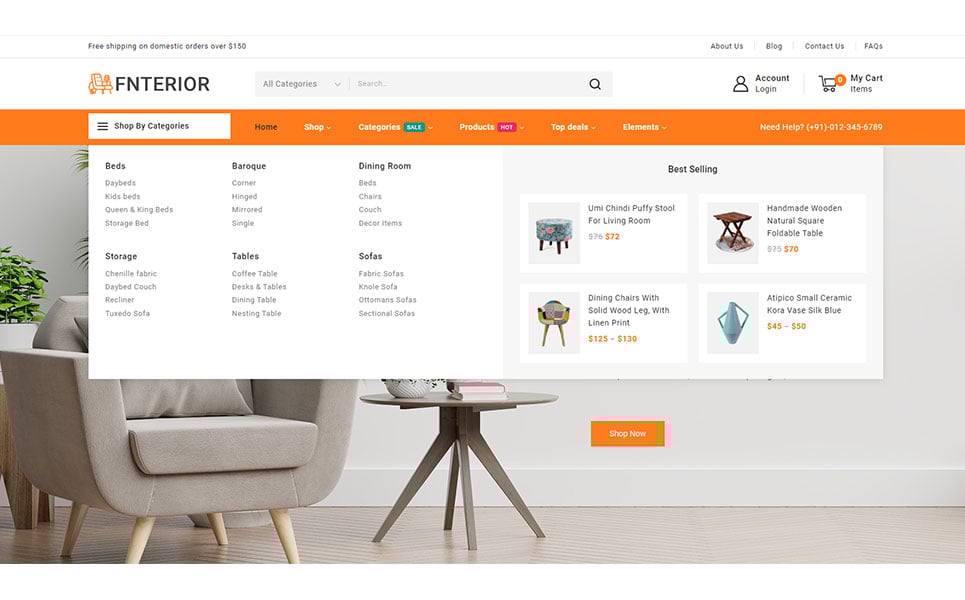Open the Umi Chindi Puffy Stool thumbnail

tap(554, 233)
